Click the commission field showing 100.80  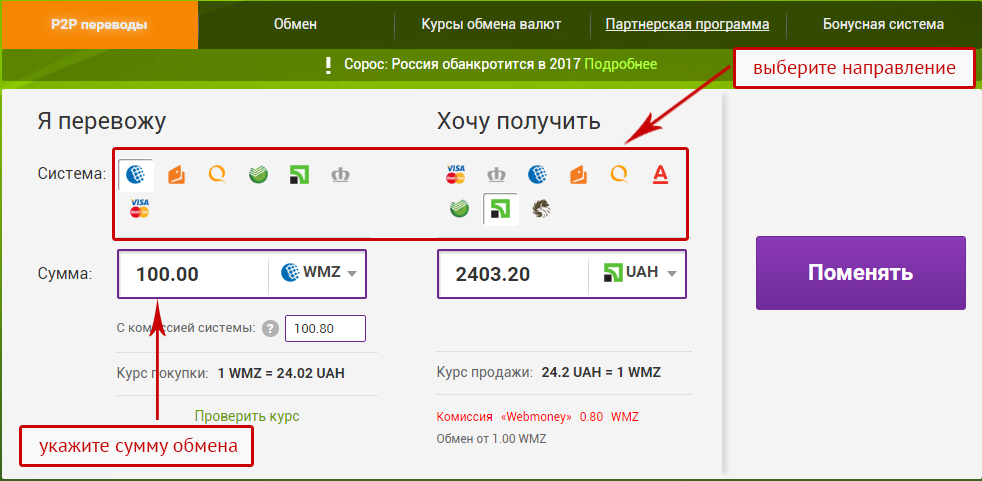pyautogui.click(x=325, y=328)
